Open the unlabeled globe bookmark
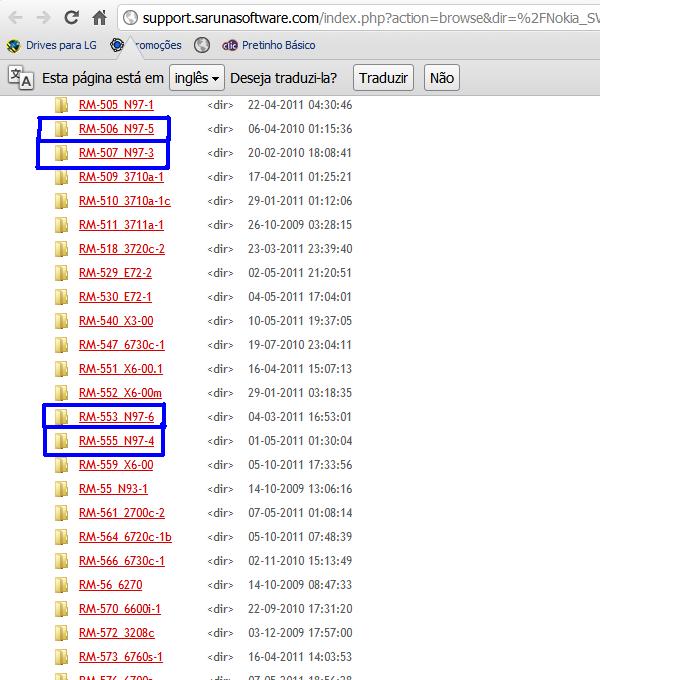 point(202,45)
